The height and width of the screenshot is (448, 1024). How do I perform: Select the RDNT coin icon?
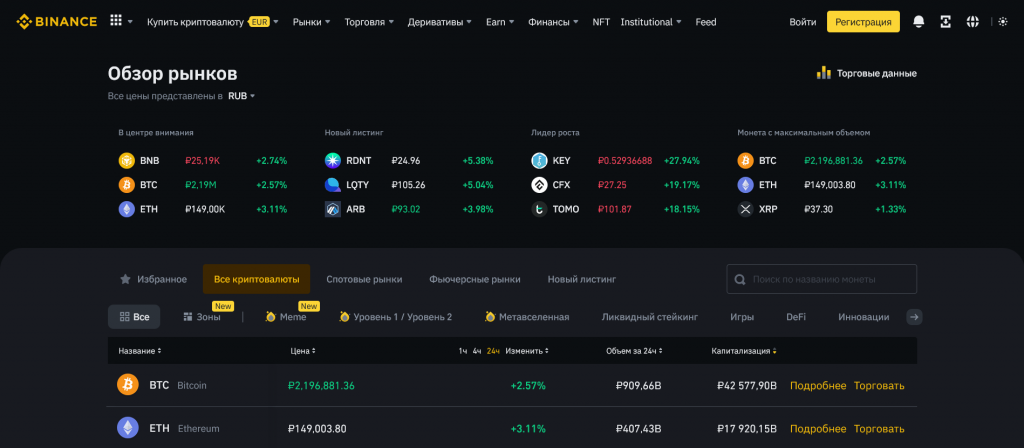coord(332,160)
